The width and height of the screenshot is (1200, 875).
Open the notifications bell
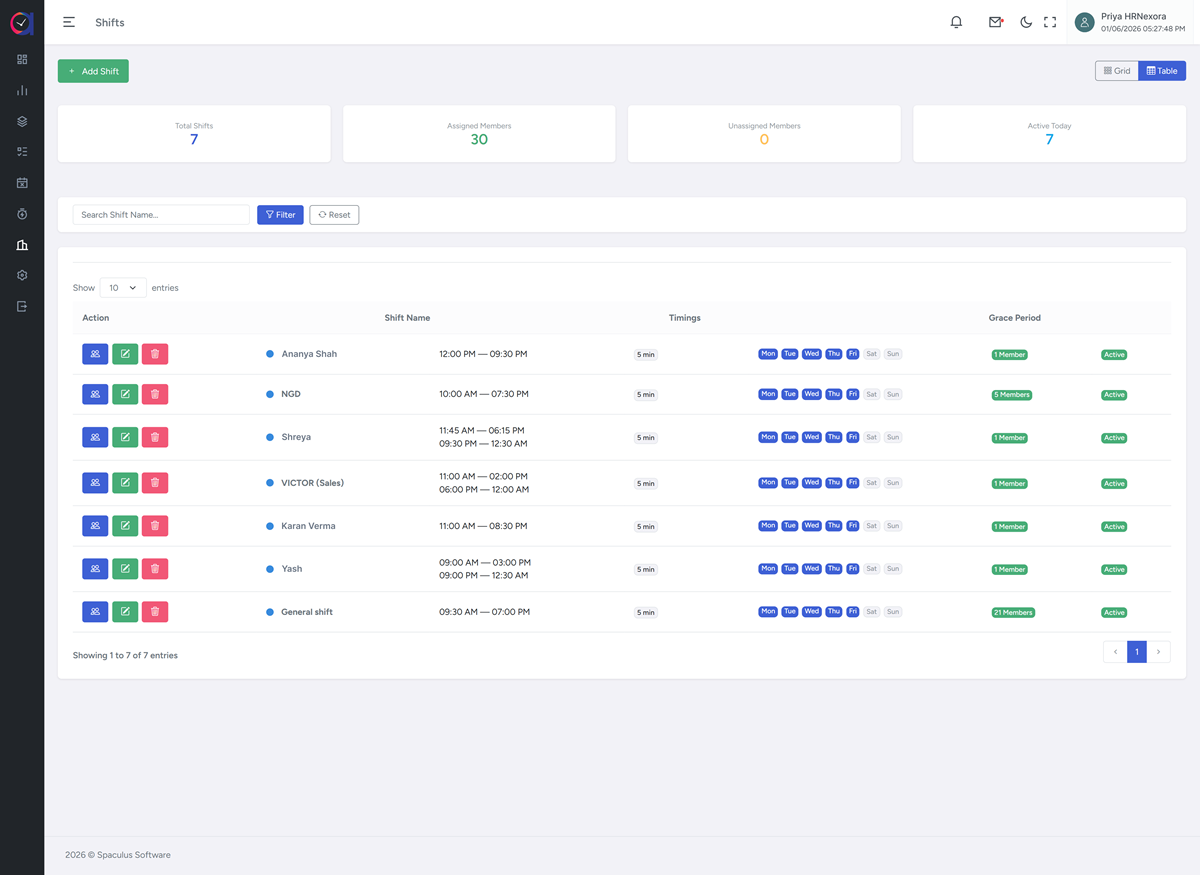[x=956, y=22]
